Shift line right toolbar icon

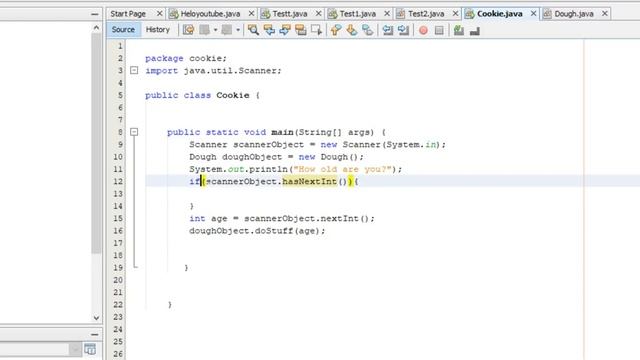[x=403, y=30]
